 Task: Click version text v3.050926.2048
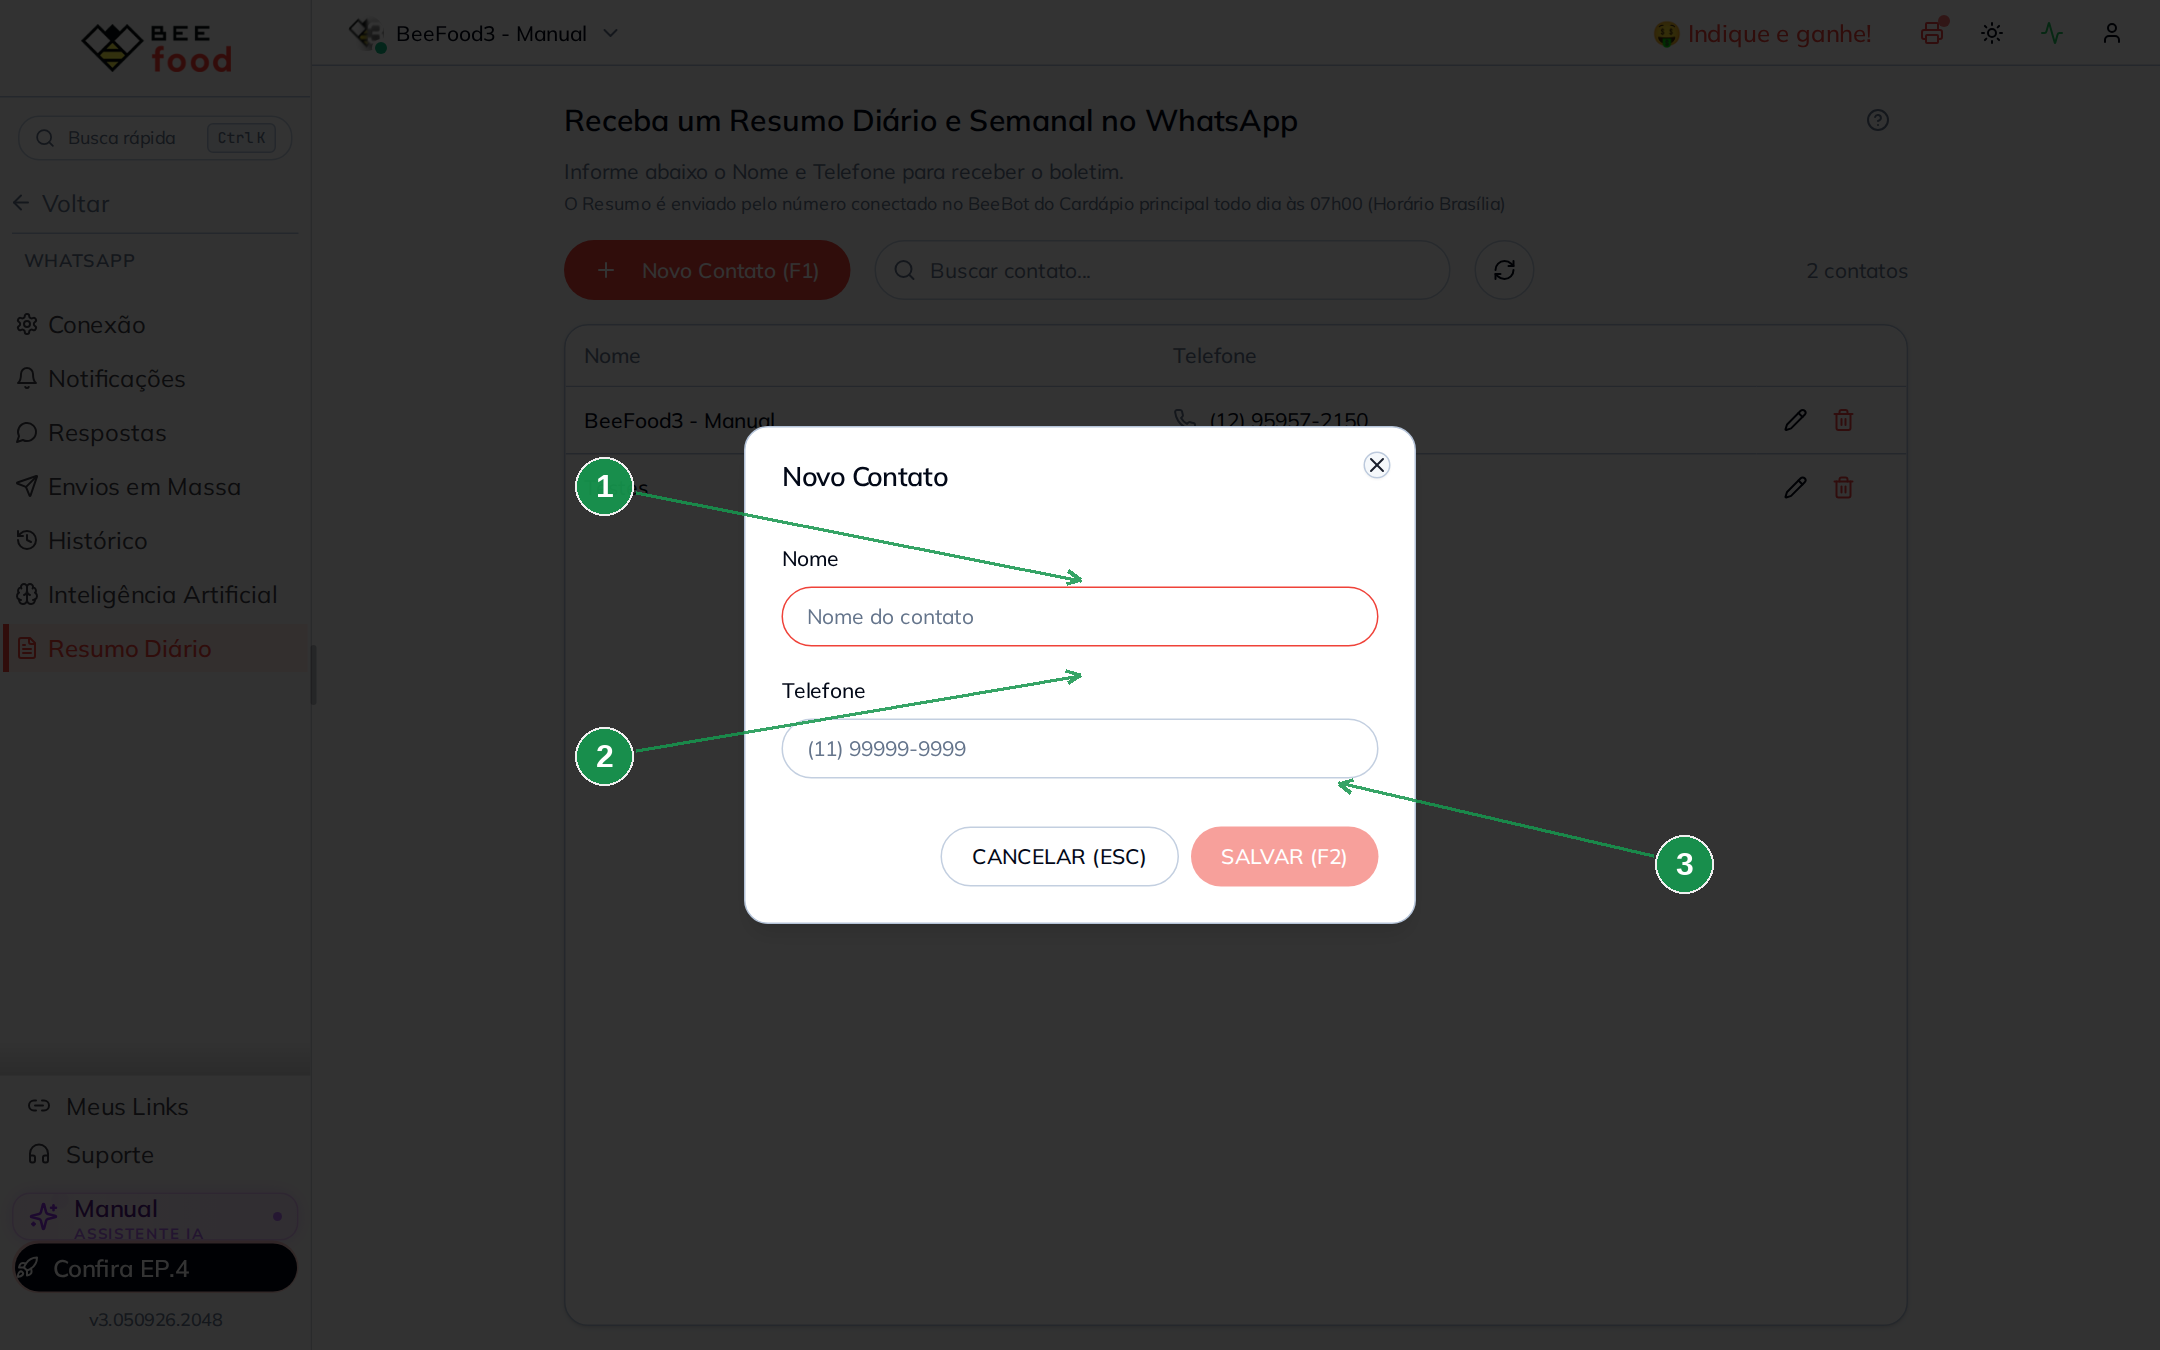click(155, 1320)
